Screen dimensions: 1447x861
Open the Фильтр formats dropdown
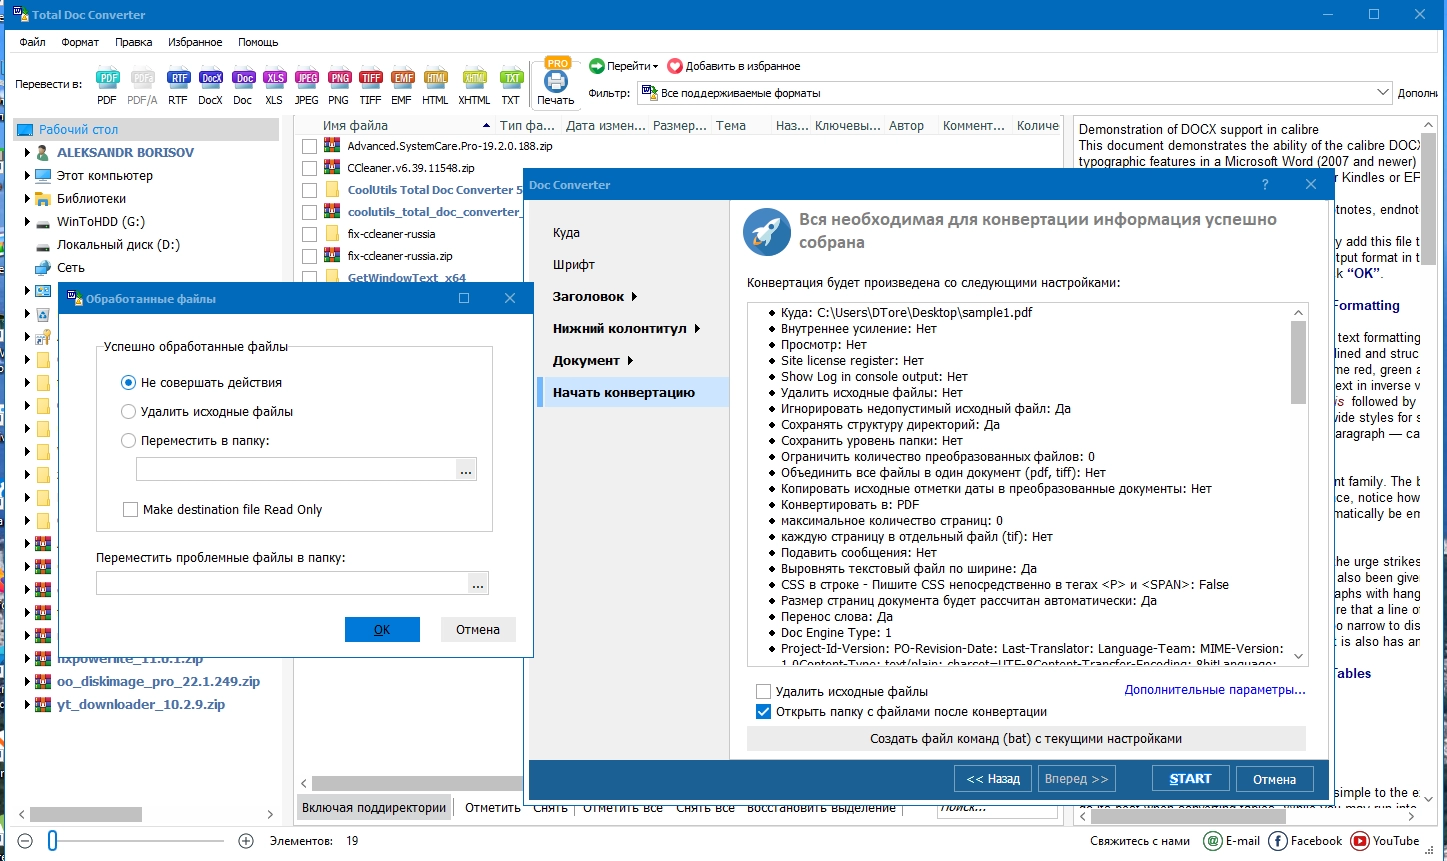[1383, 93]
